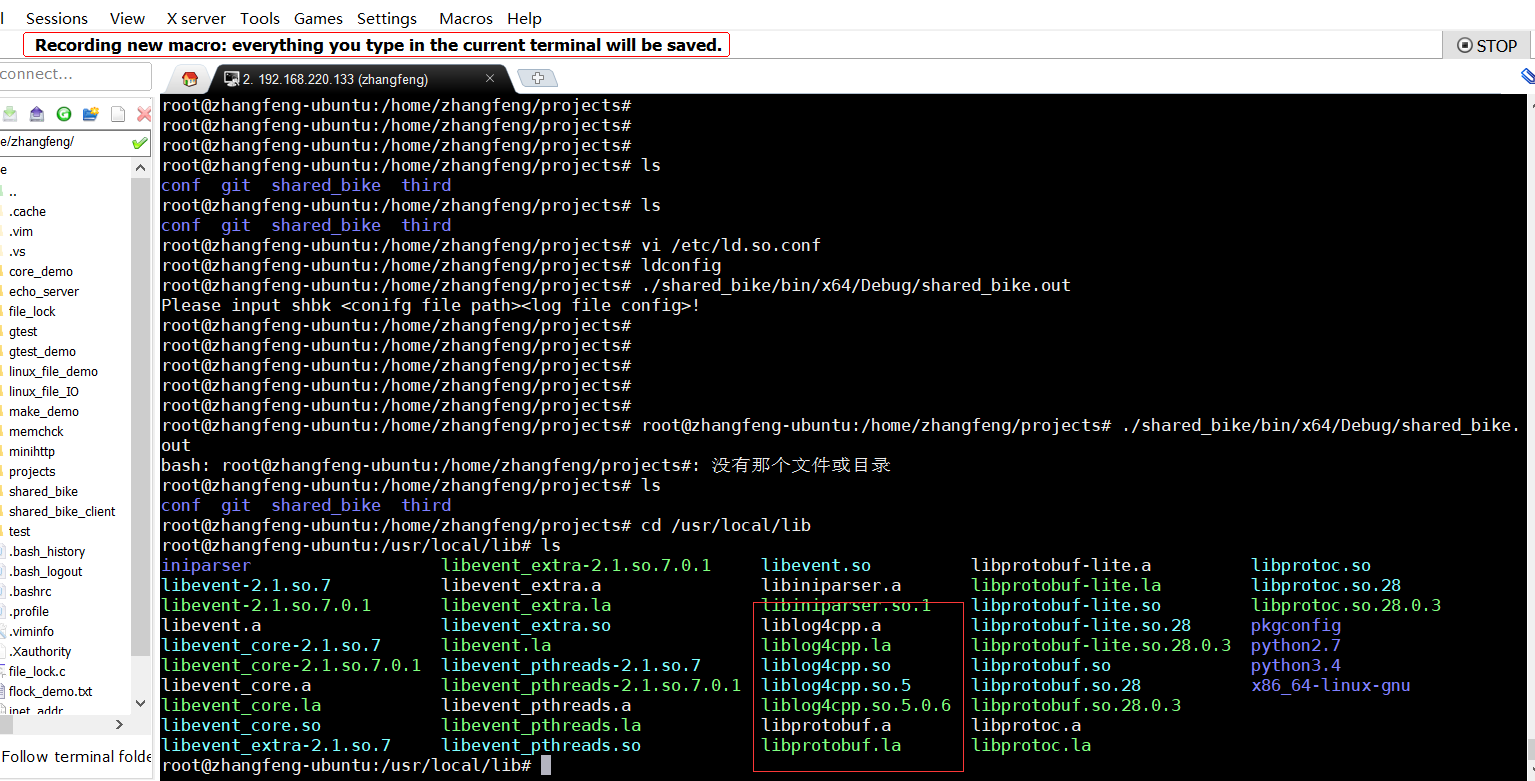The width and height of the screenshot is (1535, 781).
Task: Close the zhangfeng session tab
Action: [x=489, y=77]
